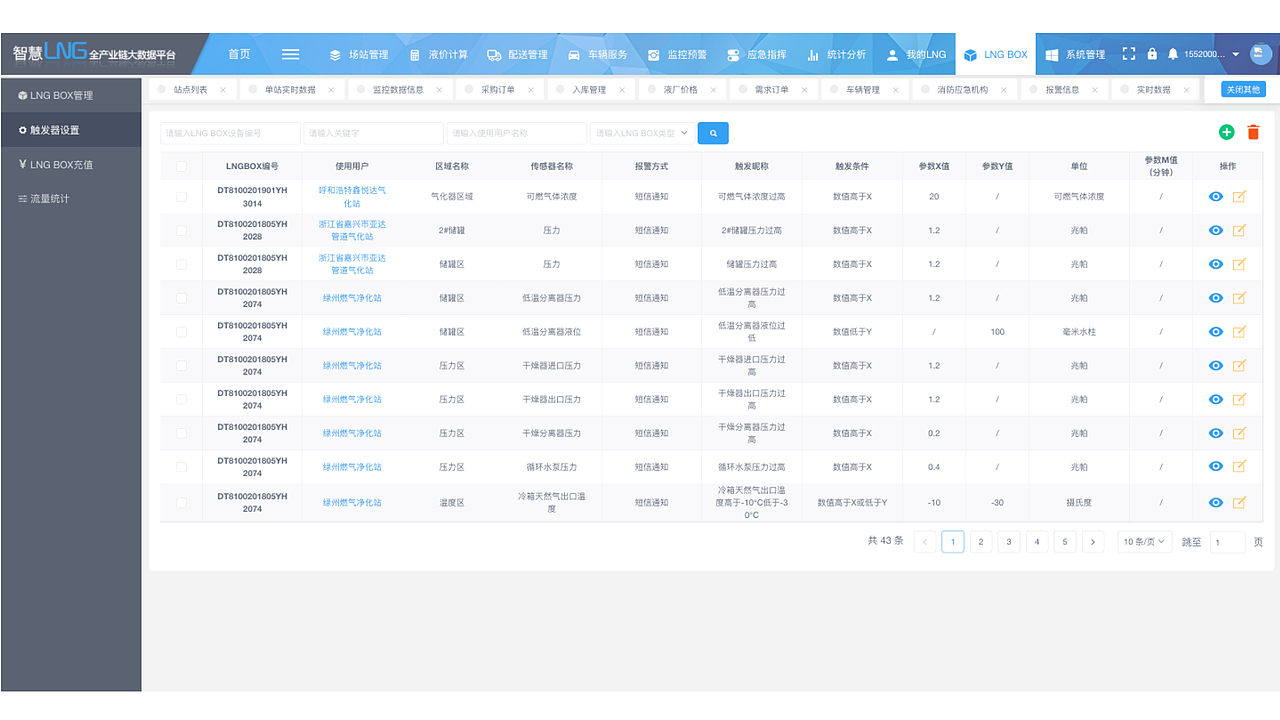The height and width of the screenshot is (720, 1280).
Task: Close the 入库管理 tab
Action: [x=622, y=90]
